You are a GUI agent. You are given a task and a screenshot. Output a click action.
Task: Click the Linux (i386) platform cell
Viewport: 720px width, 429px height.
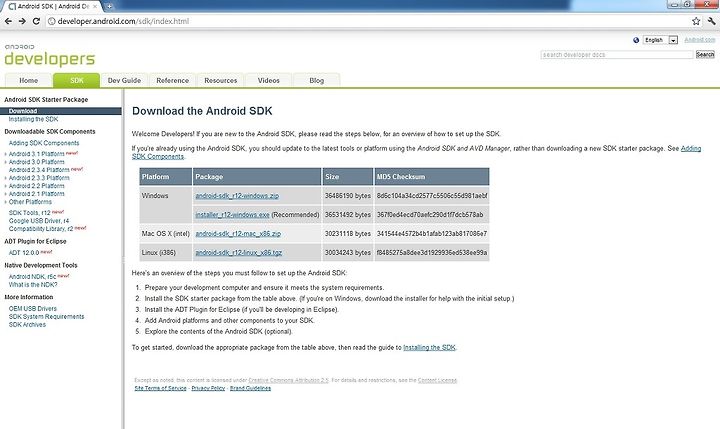tap(166, 253)
